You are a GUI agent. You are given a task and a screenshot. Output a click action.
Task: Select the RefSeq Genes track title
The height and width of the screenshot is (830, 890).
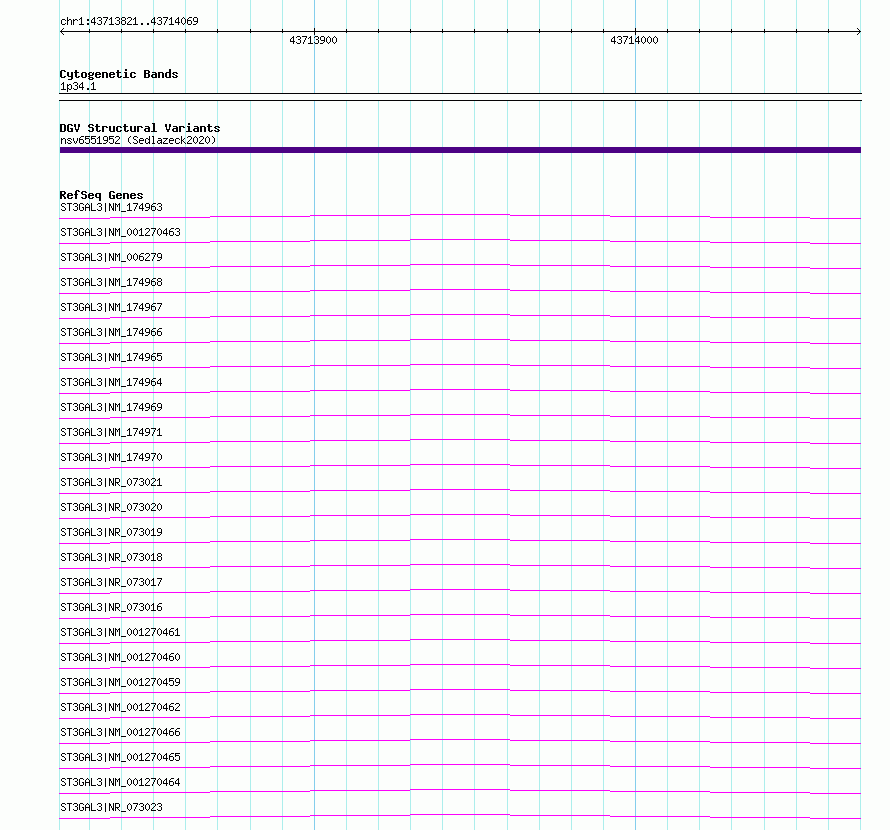coord(102,195)
